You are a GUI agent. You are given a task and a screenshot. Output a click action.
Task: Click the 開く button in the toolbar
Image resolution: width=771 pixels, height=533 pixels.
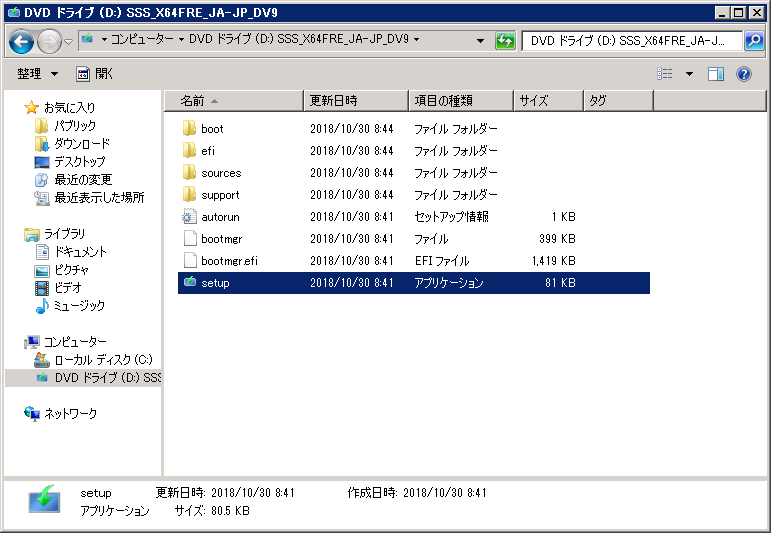click(x=94, y=74)
